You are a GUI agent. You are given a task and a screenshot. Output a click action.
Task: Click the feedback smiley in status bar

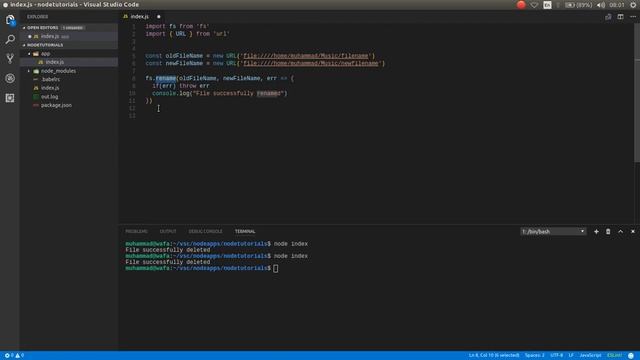coord(631,356)
